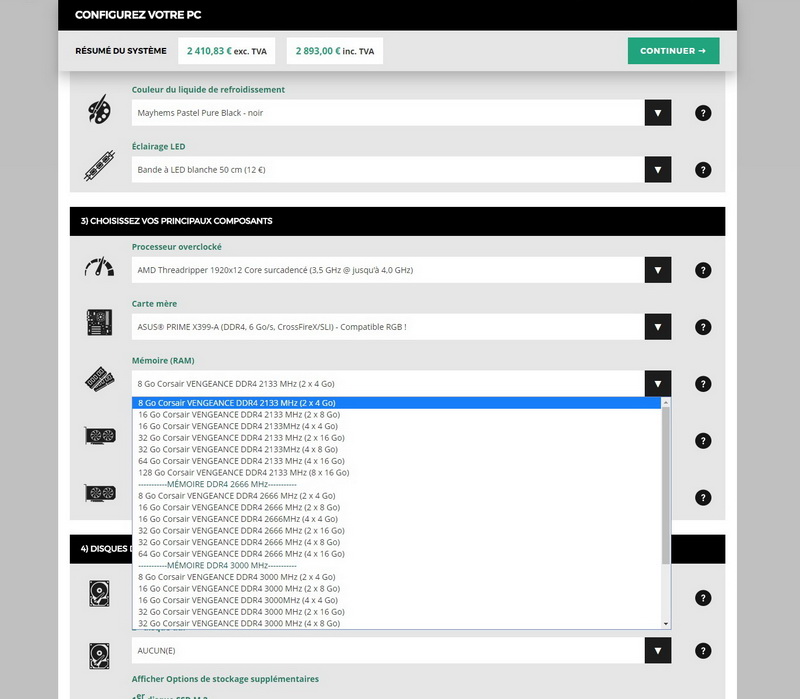
Task: Open help for coolant liquid color
Action: (x=703, y=113)
